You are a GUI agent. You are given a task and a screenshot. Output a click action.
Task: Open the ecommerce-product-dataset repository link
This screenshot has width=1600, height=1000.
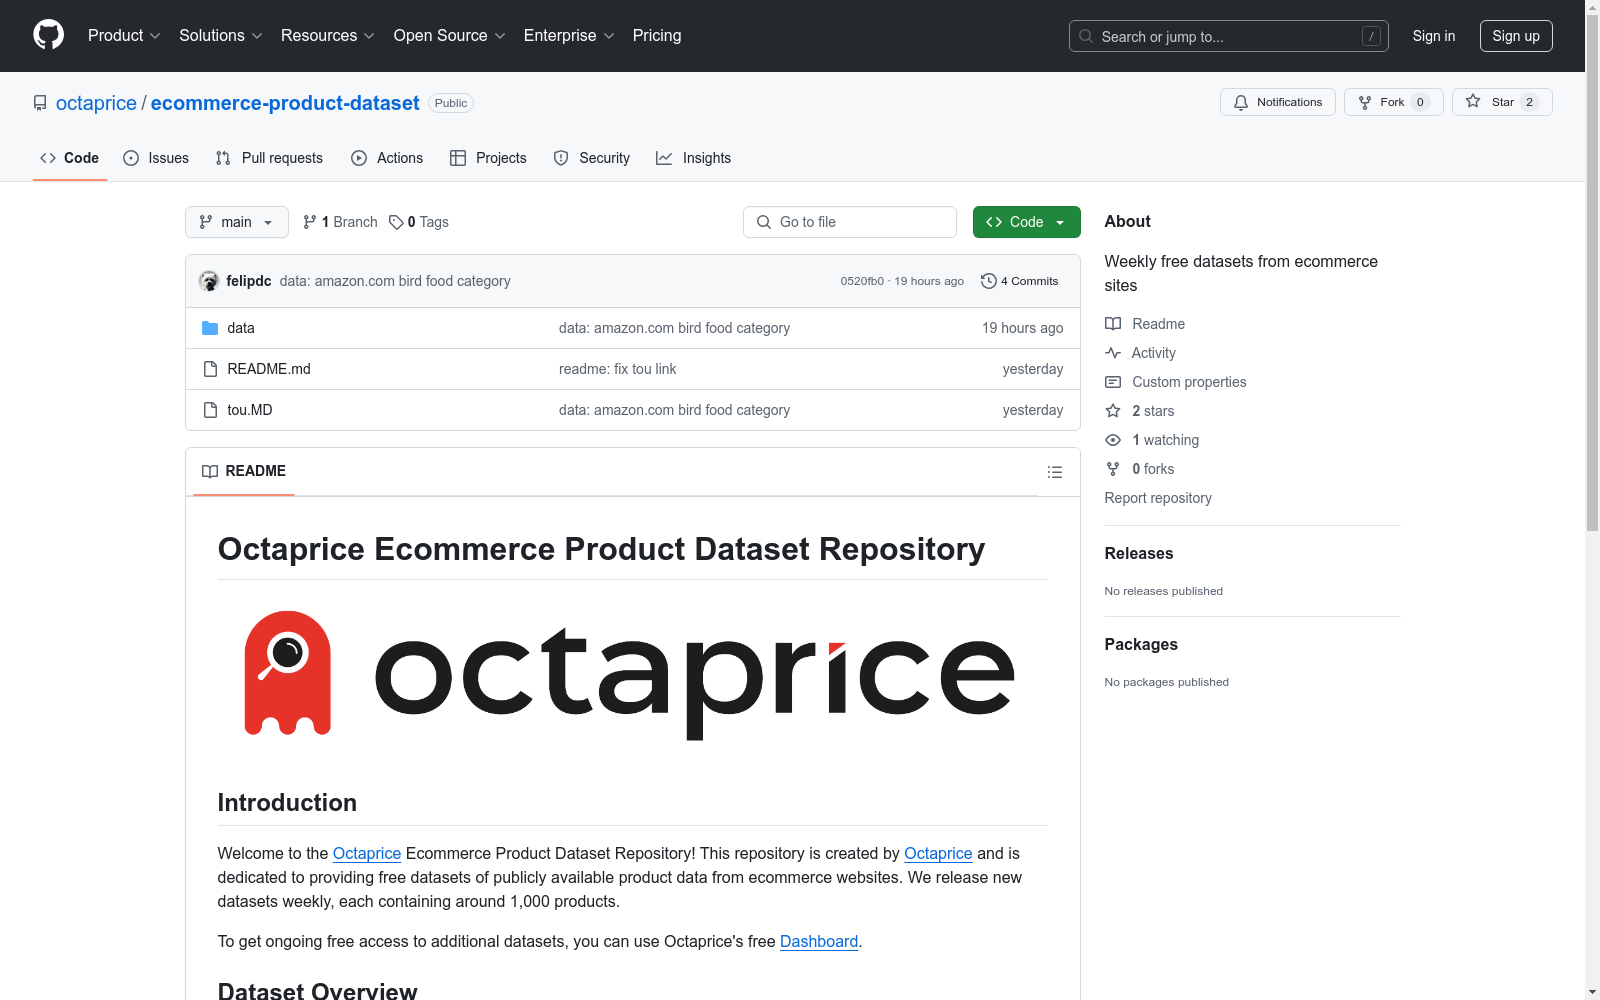tap(285, 103)
